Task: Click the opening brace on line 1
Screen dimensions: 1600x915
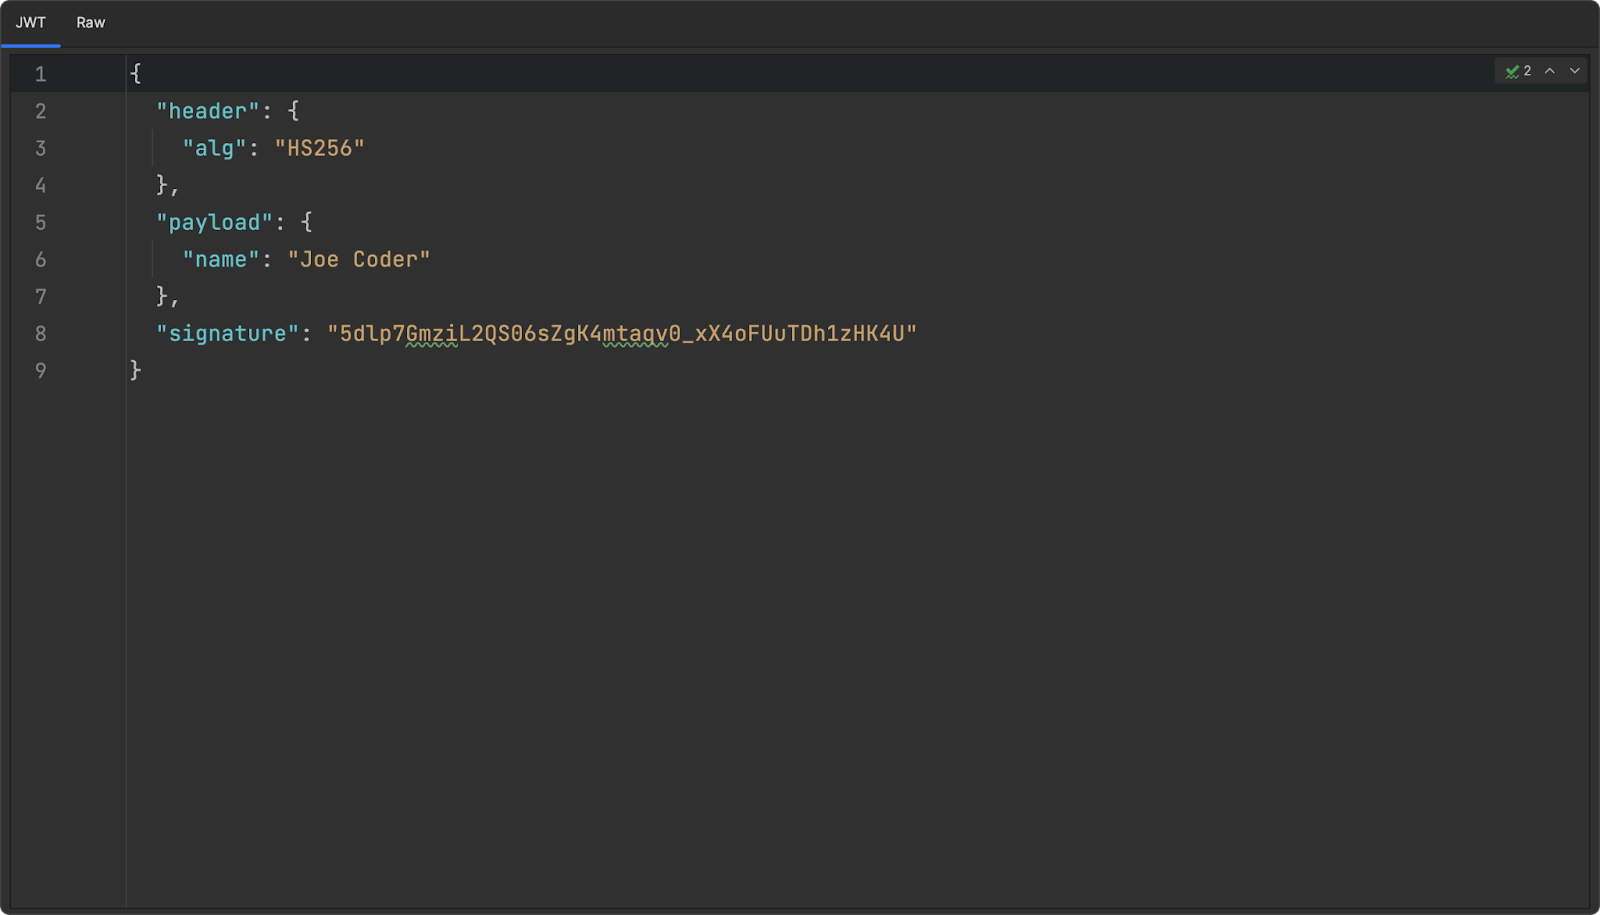Action: pos(136,74)
